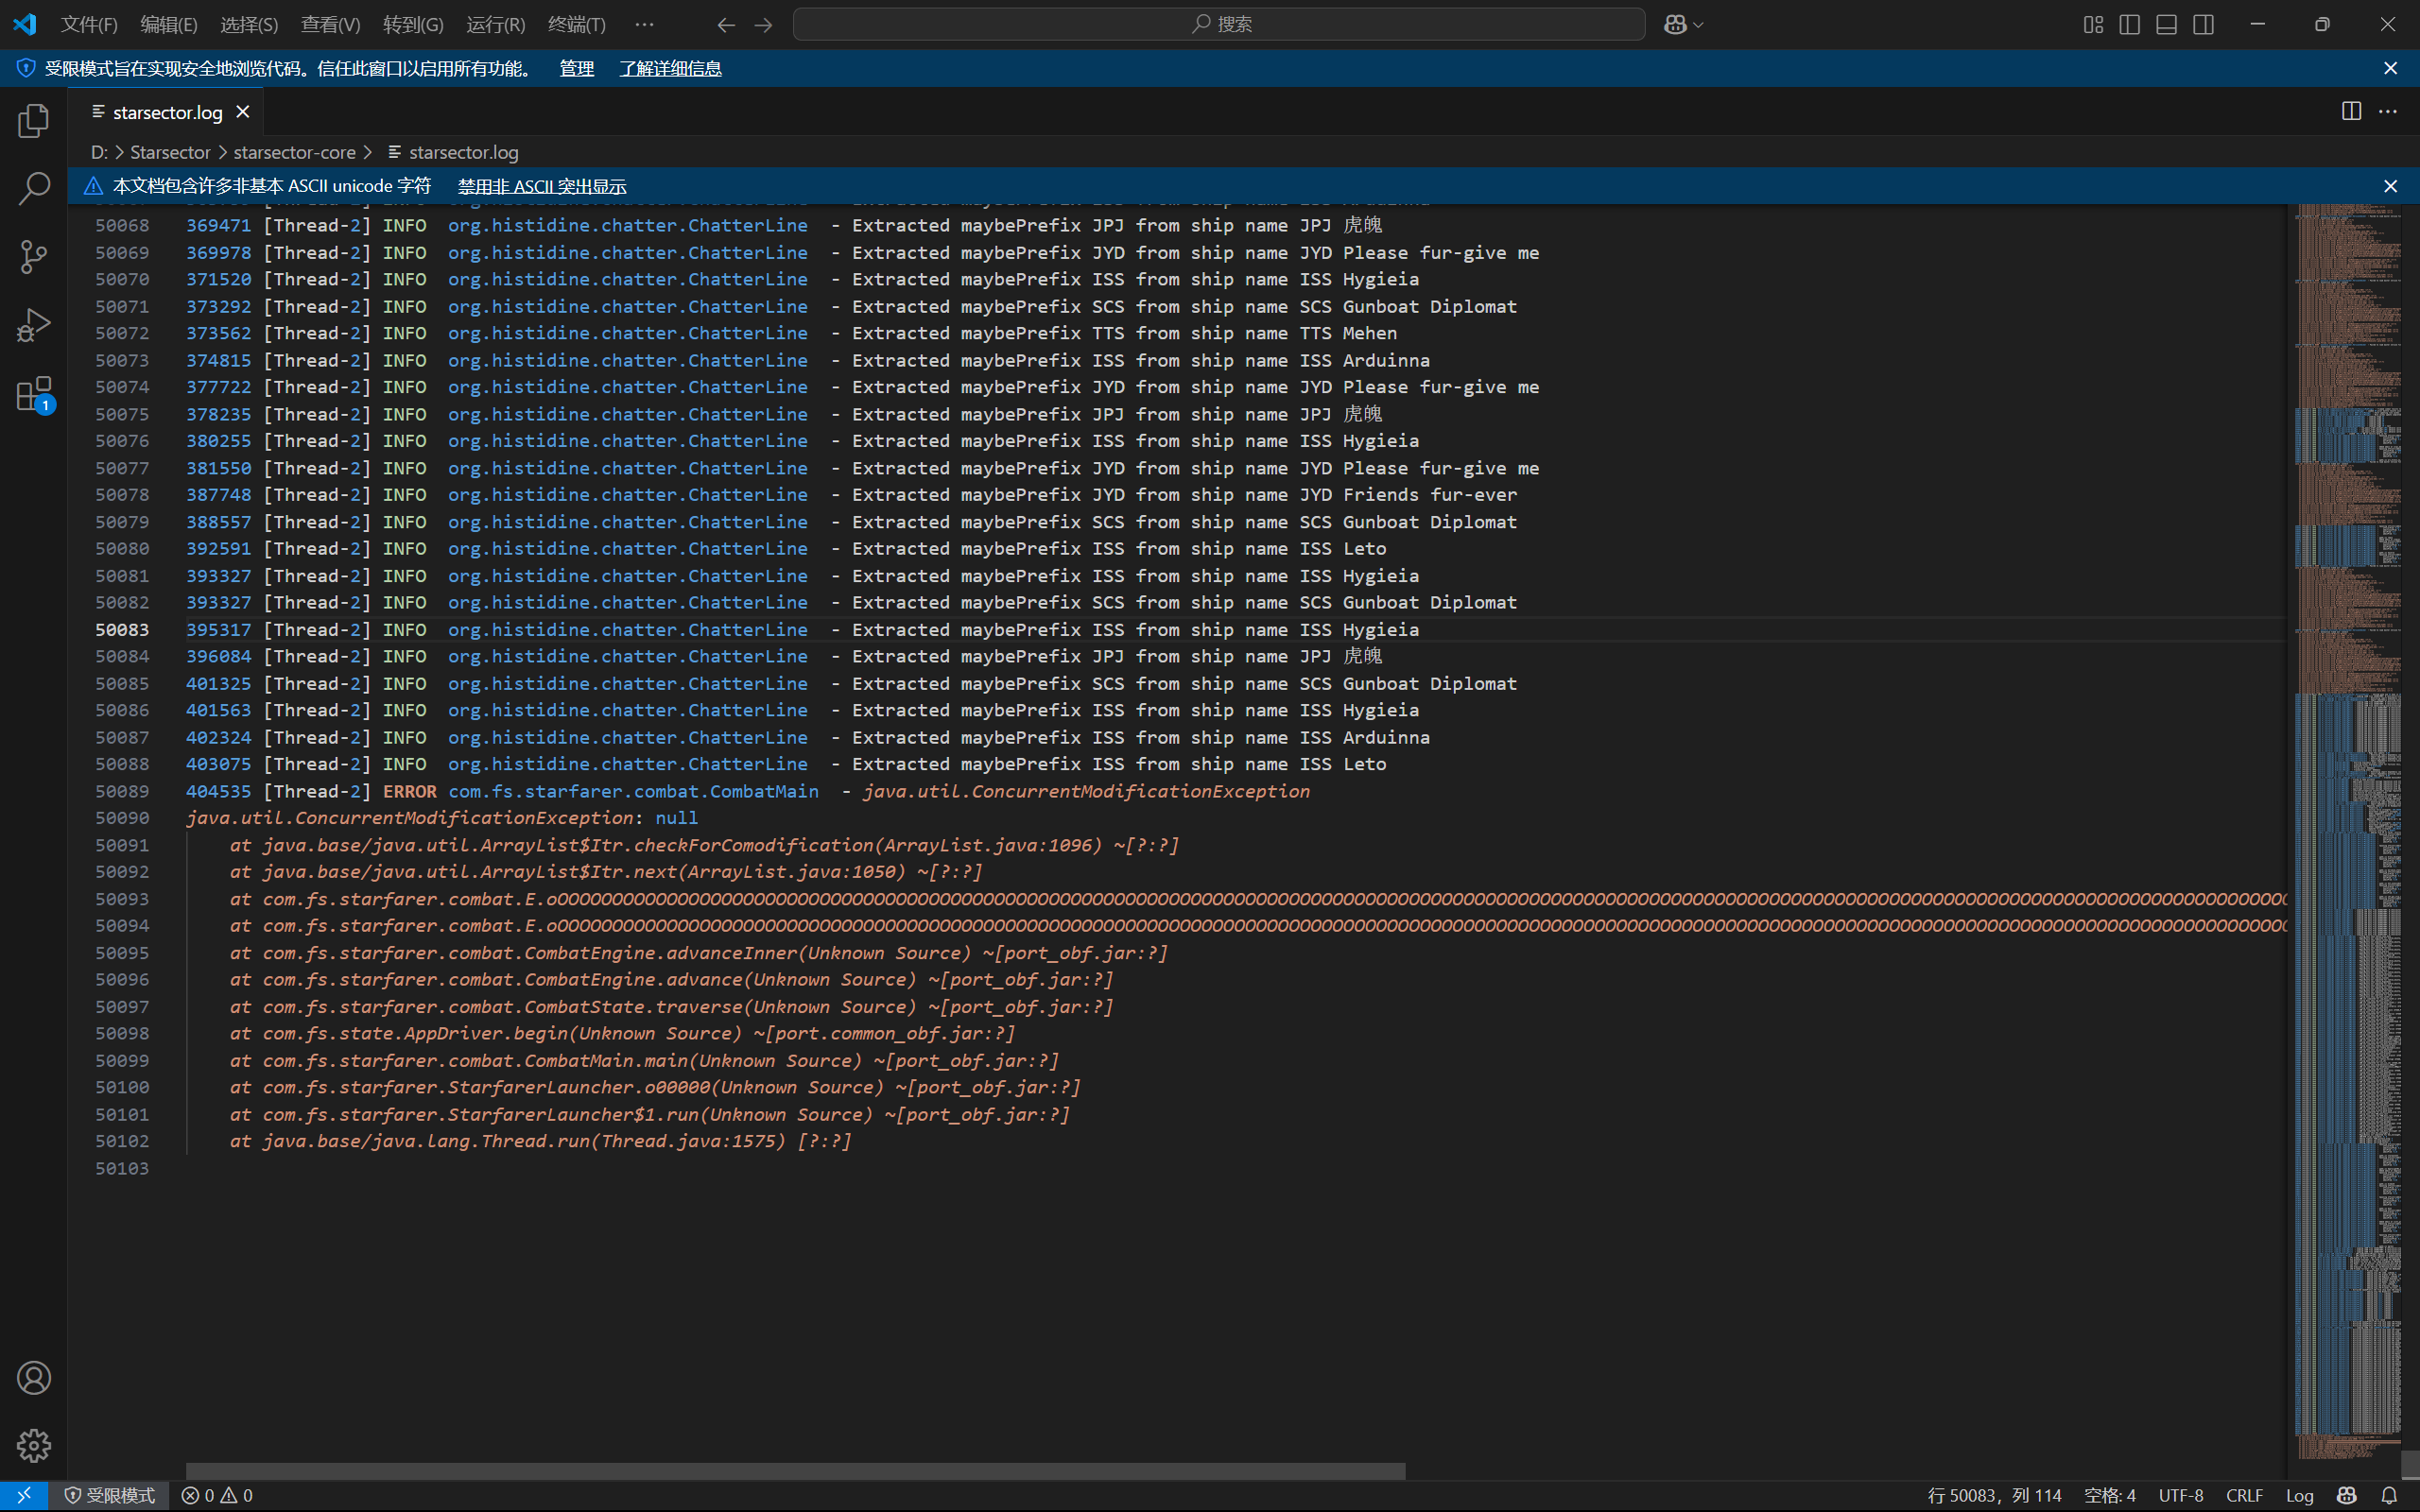Split the editor to the right
Viewport: 2420px width, 1512px height.
pos(2351,111)
